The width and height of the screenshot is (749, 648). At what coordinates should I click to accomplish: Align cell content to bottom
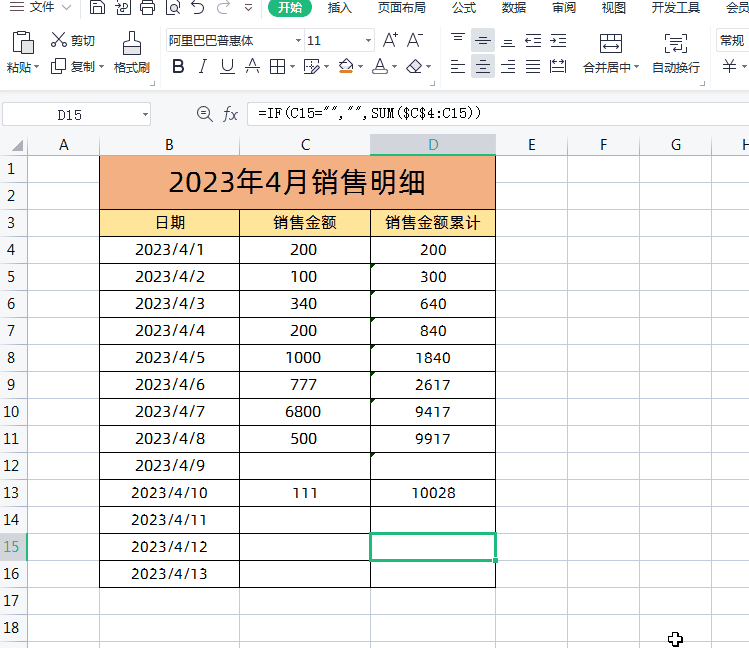[x=508, y=40]
